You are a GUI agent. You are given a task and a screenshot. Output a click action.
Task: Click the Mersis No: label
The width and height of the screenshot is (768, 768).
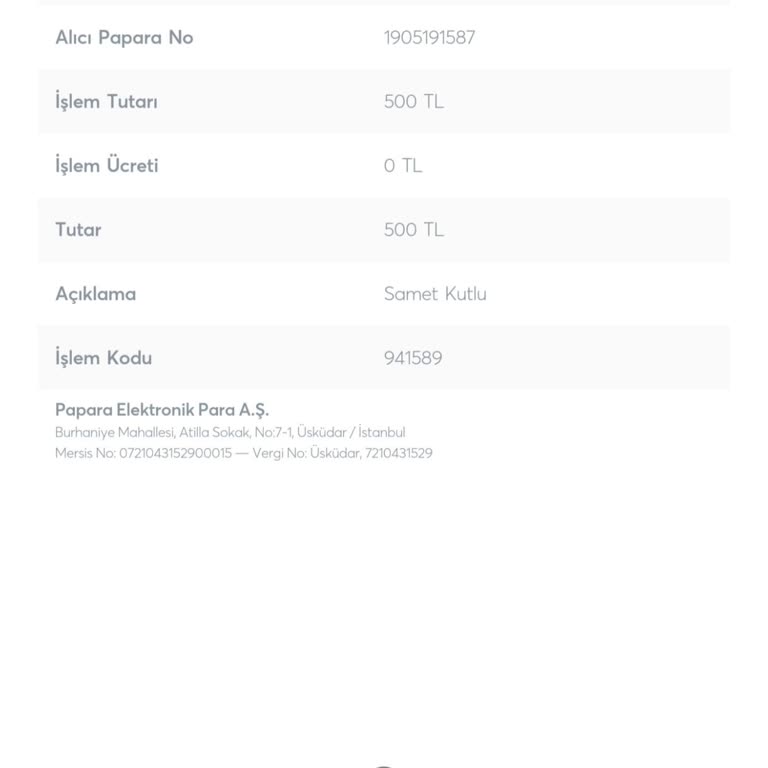(x=86, y=453)
